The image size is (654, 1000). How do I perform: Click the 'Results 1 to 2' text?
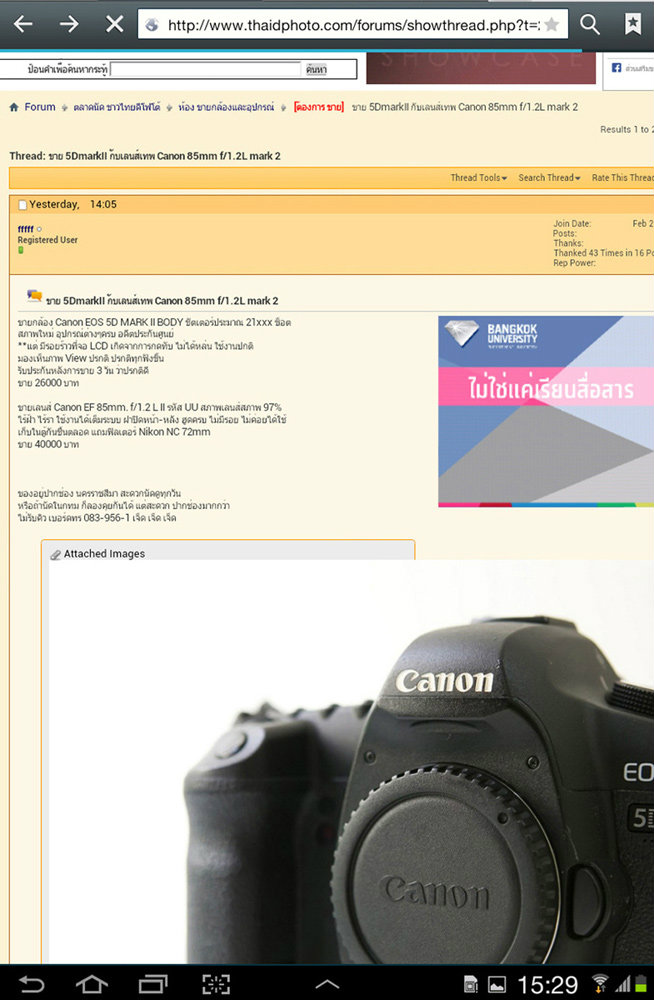point(627,129)
